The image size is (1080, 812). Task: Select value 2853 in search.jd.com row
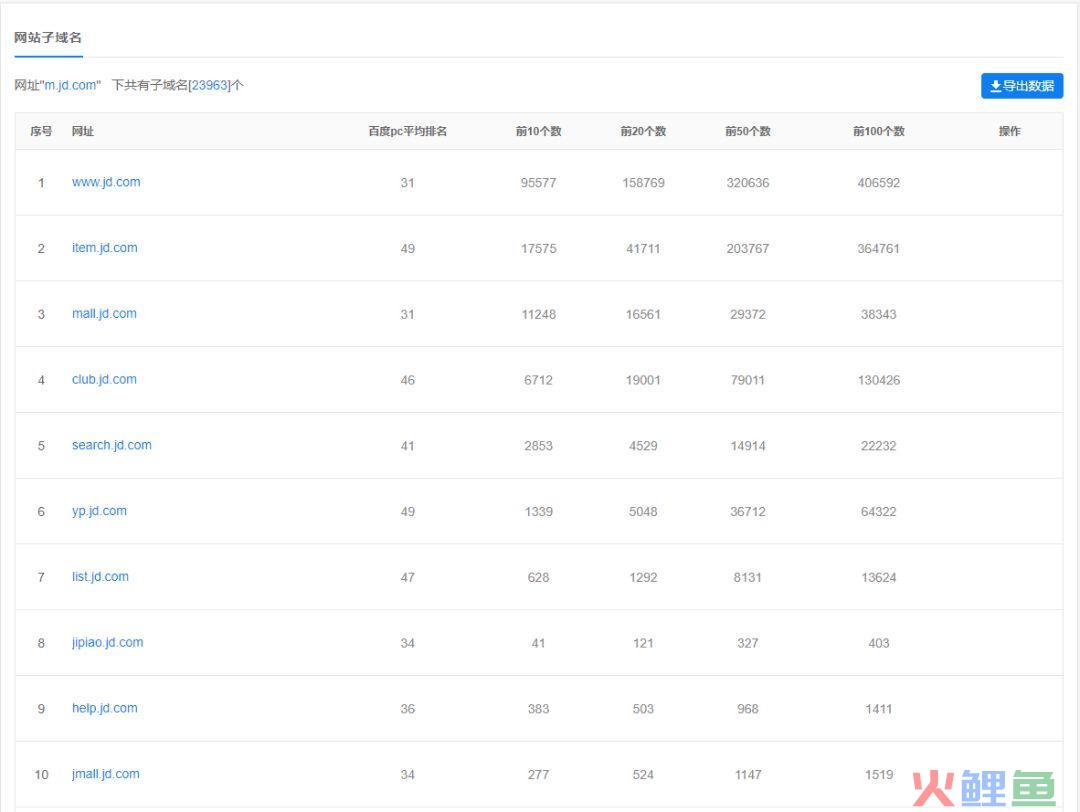[x=539, y=446]
